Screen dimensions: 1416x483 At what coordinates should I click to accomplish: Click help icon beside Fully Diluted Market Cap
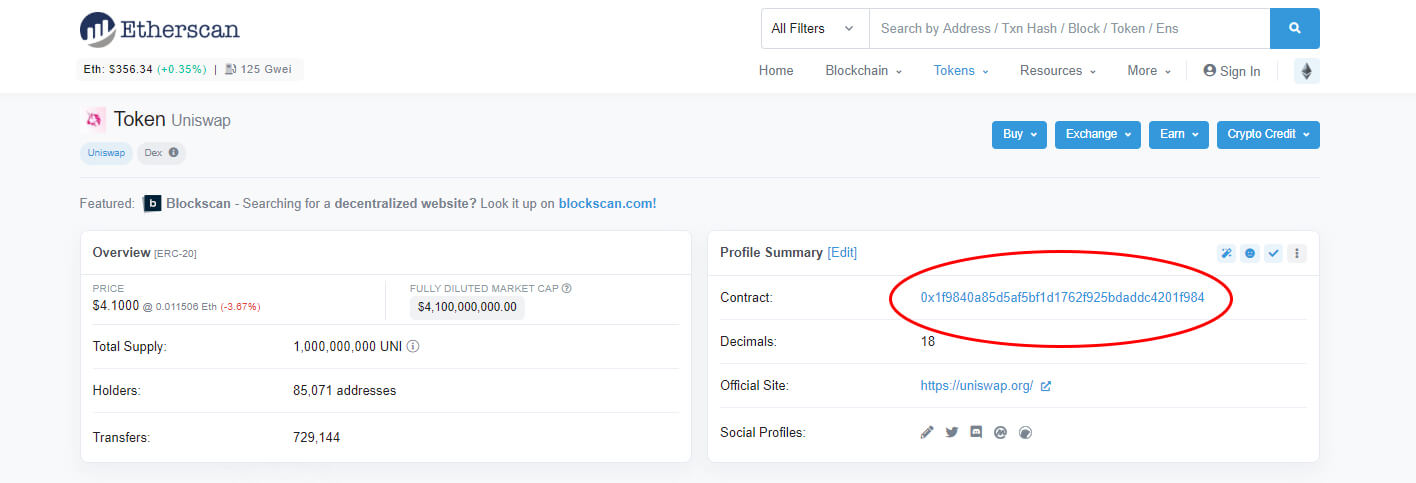point(567,288)
